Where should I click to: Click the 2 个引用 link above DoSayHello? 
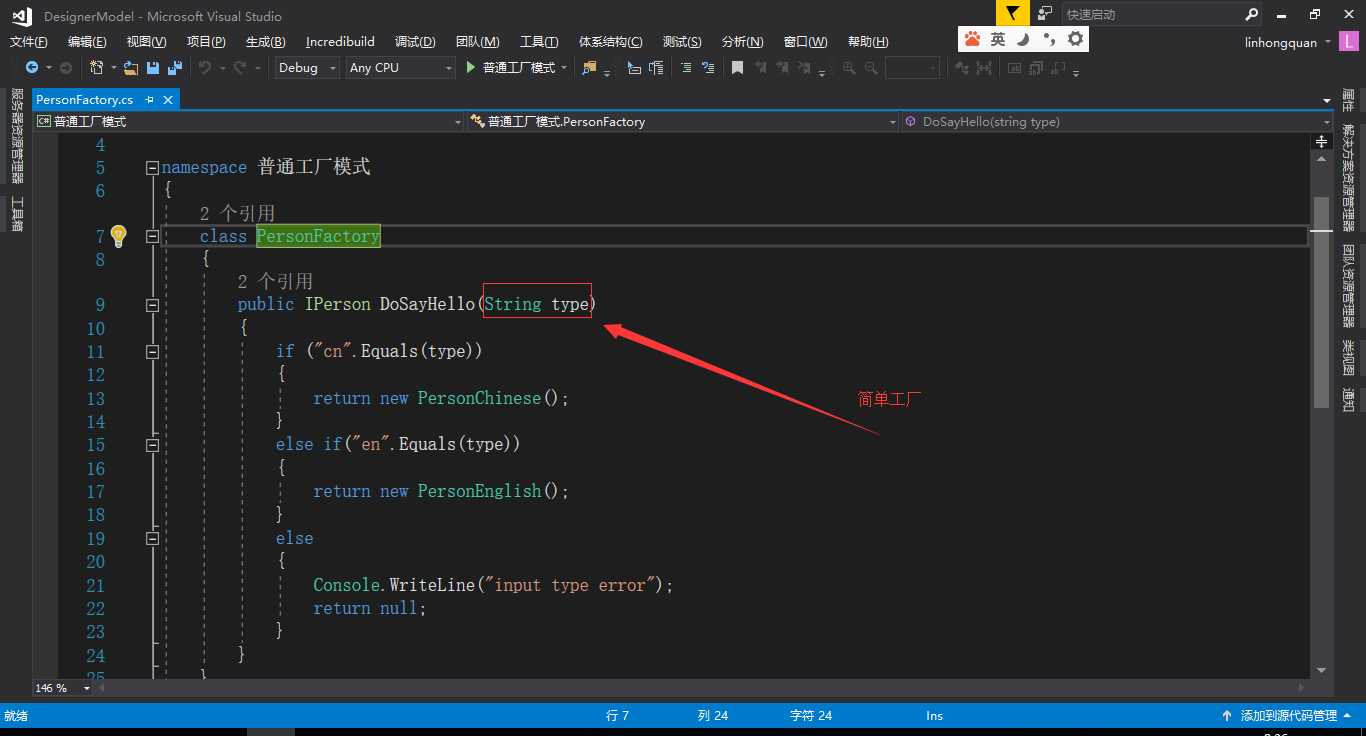[x=275, y=281]
